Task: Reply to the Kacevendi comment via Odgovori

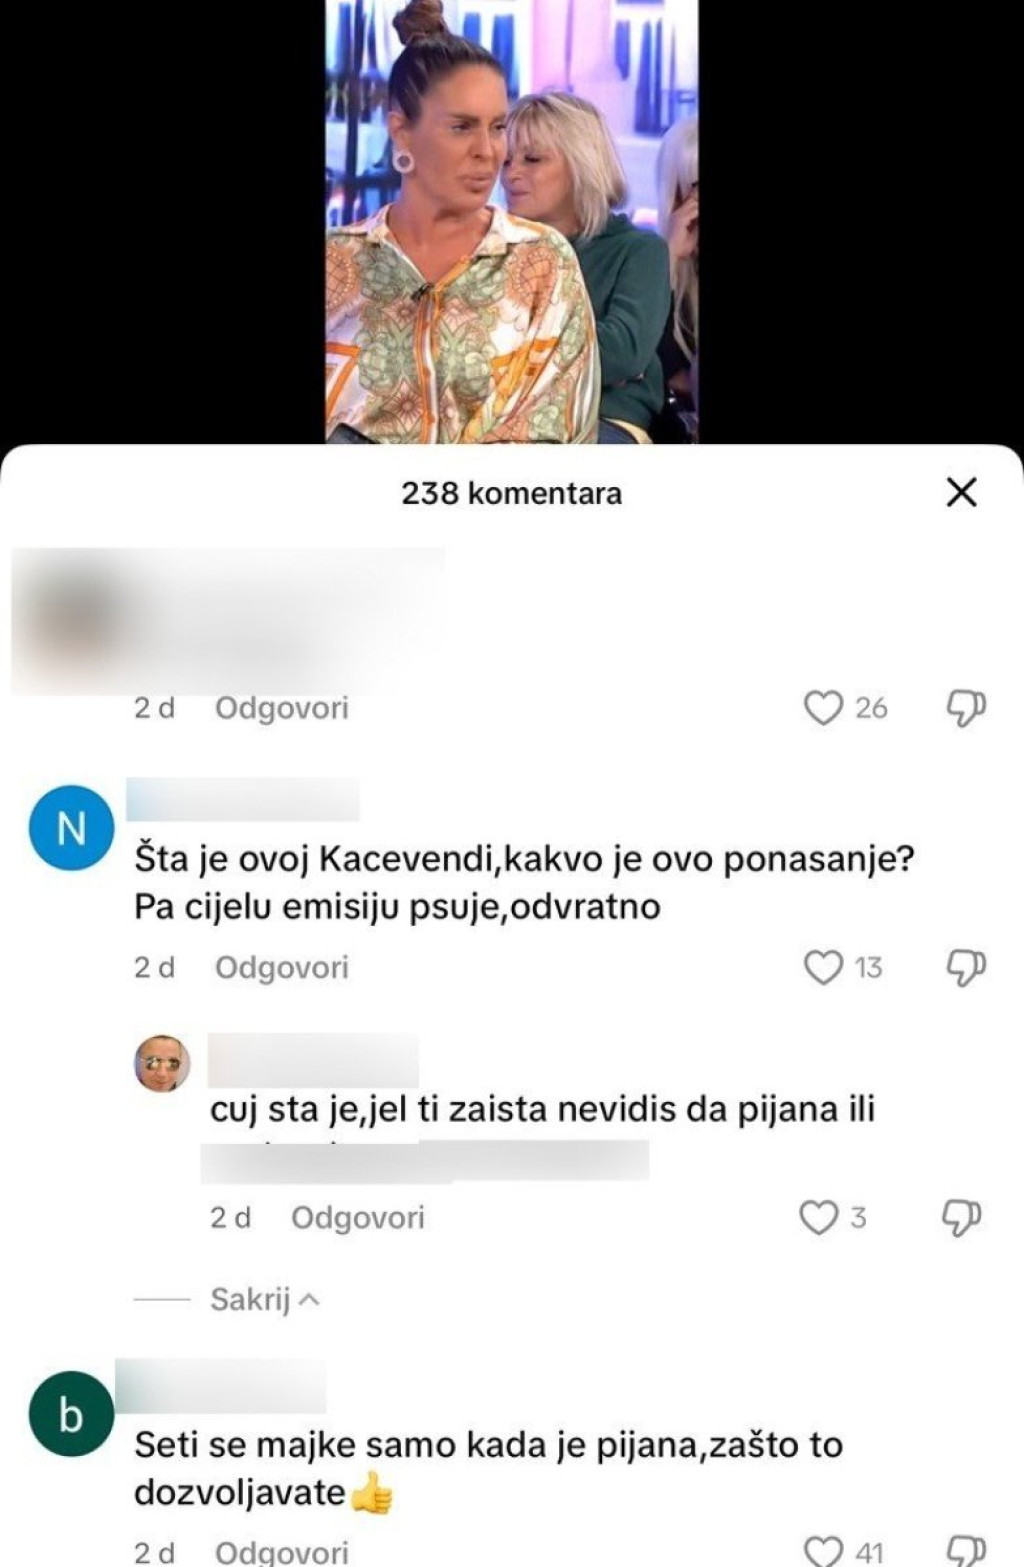Action: [282, 967]
